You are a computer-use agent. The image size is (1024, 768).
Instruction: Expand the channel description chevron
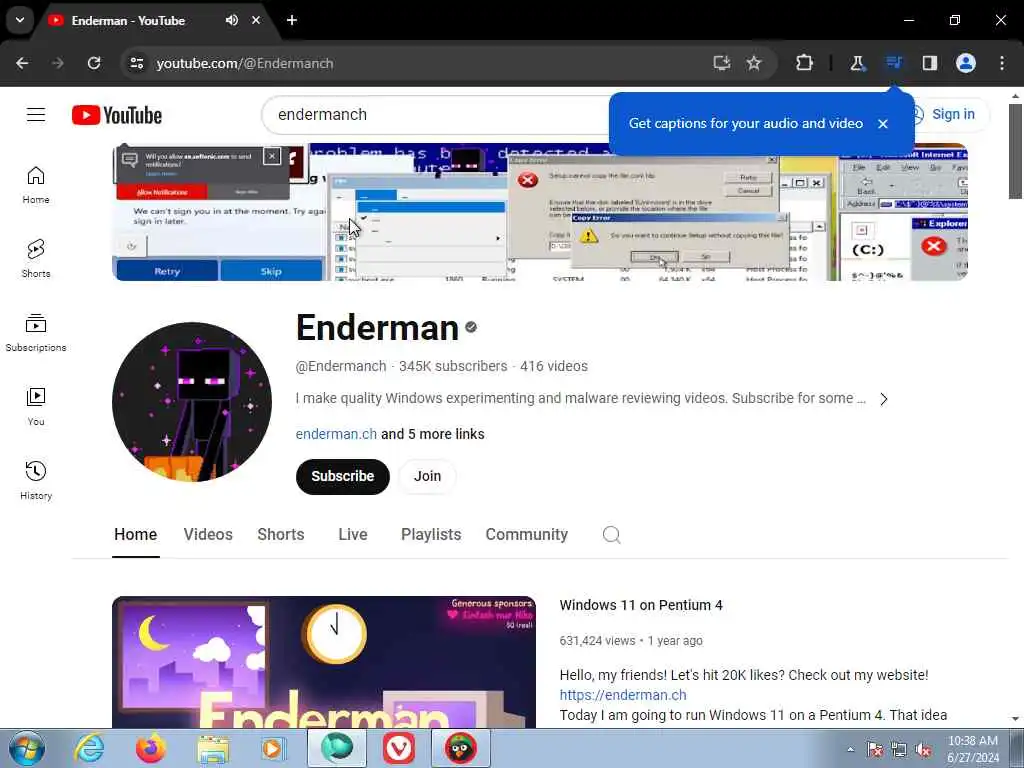coord(884,399)
